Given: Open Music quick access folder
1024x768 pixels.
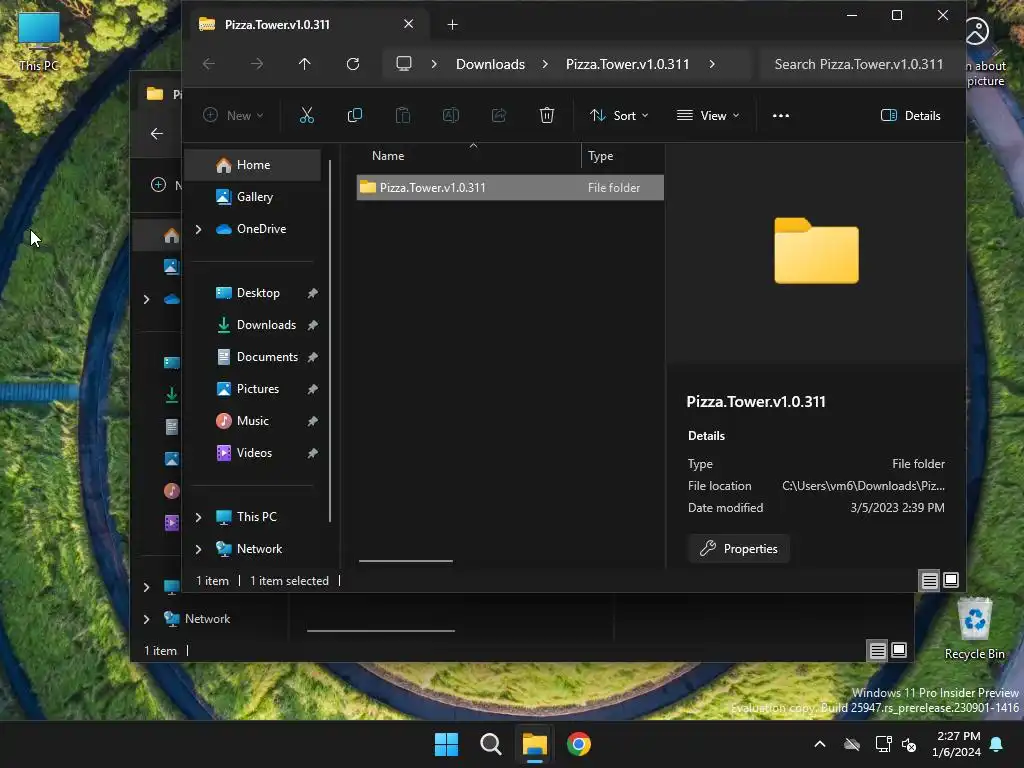Looking at the screenshot, I should [253, 421].
